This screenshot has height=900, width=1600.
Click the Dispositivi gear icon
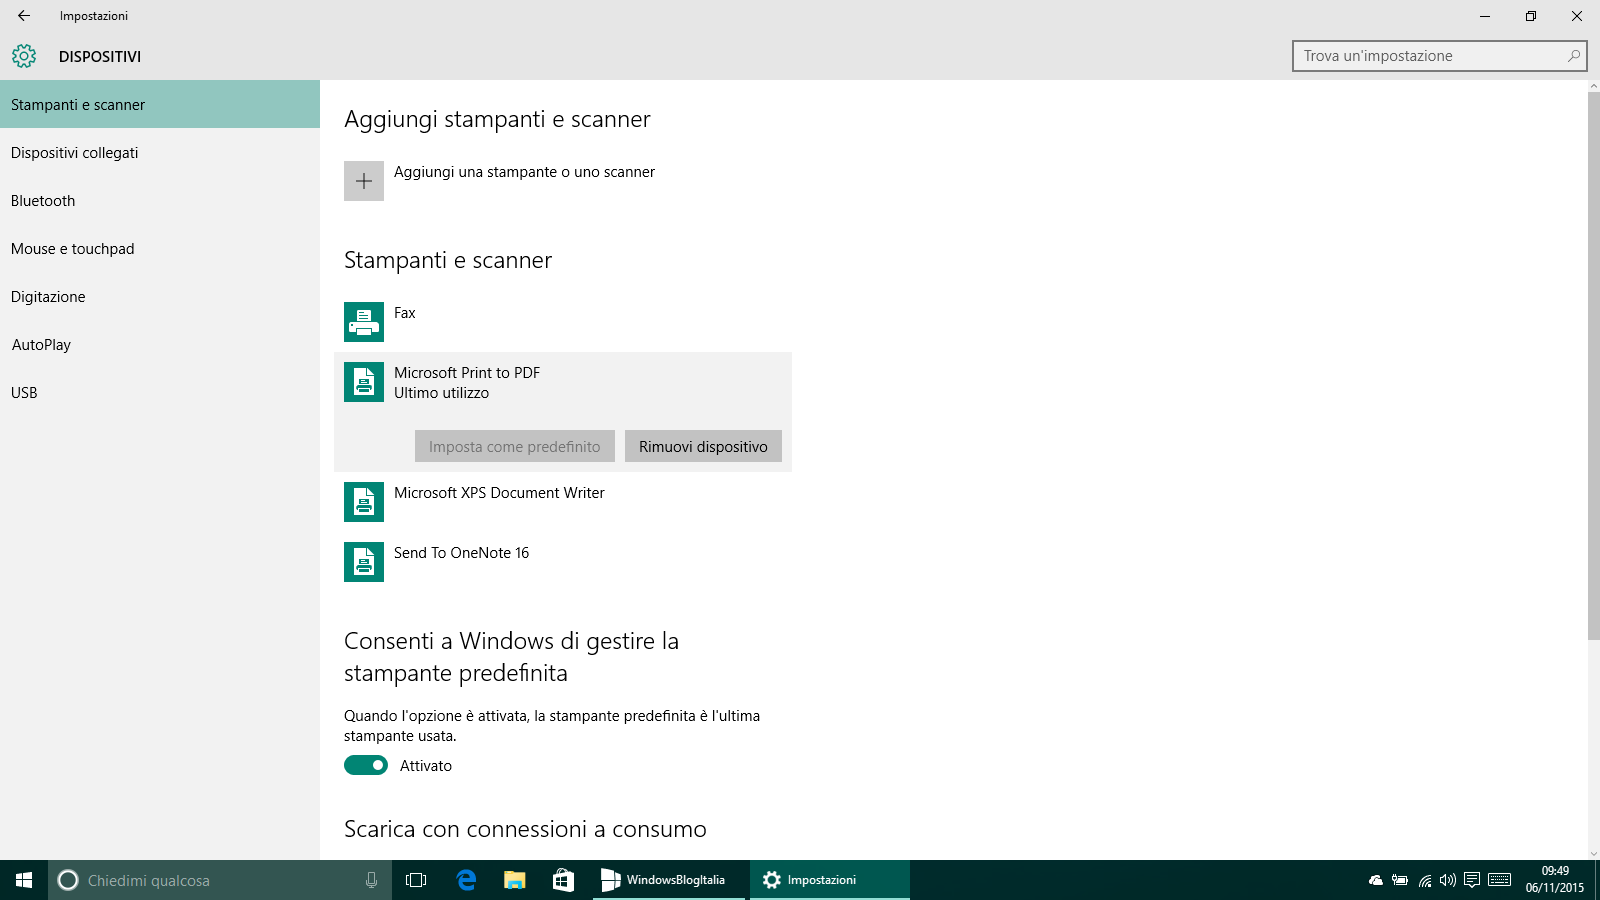click(24, 56)
